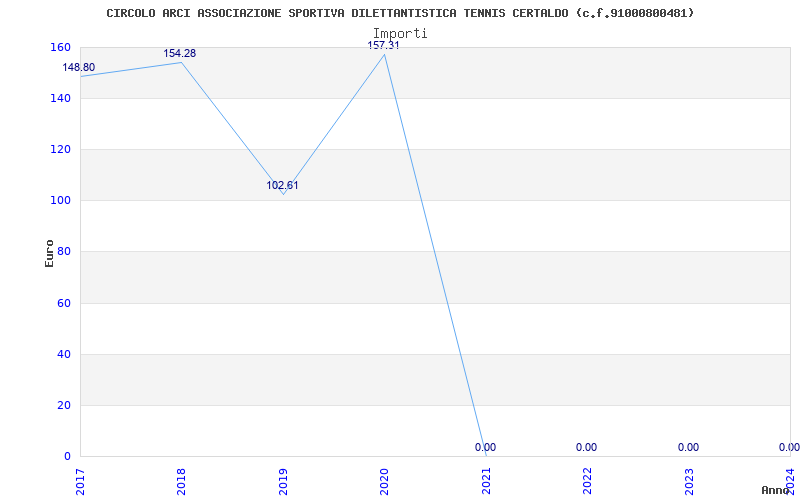Click the 154.28 data label for 2018

[180, 54]
